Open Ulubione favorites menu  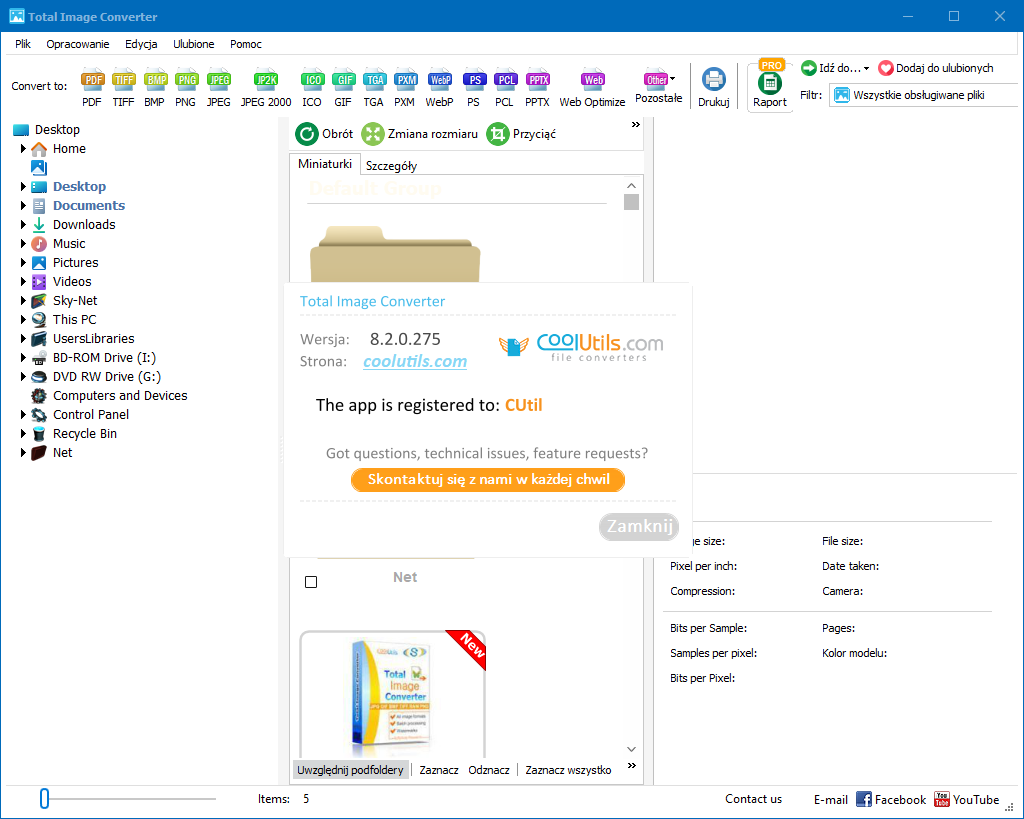(x=193, y=44)
